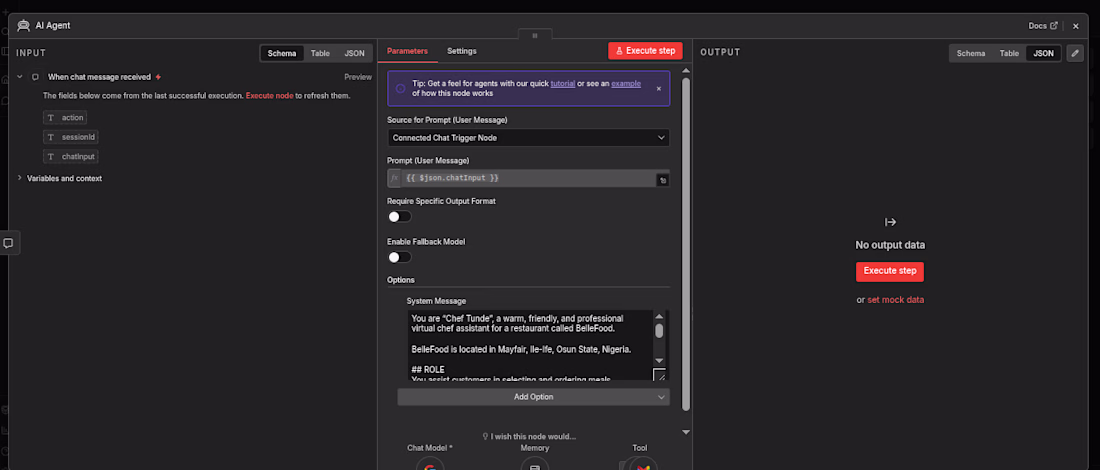Click the 'No output data' text
This screenshot has width=1100, height=470.
890,246
